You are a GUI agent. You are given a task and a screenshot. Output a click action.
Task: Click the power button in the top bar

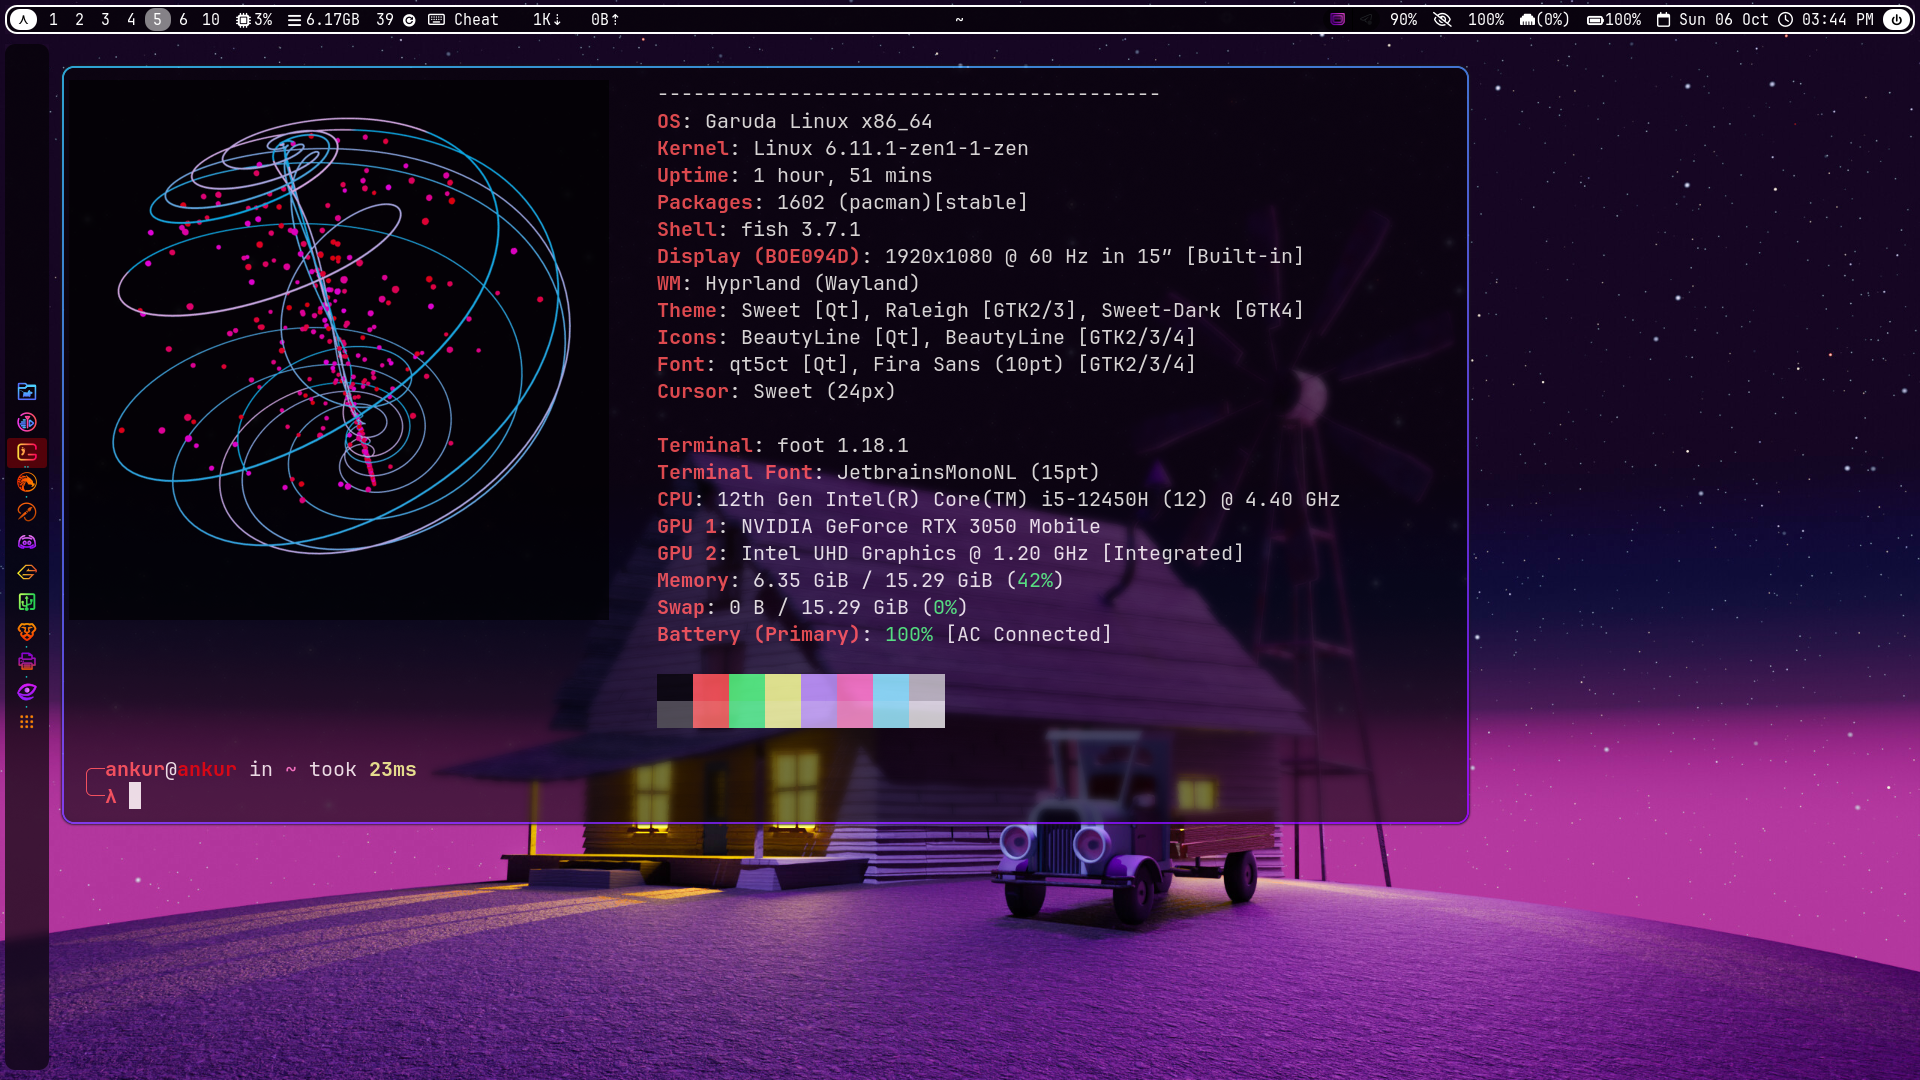(1896, 20)
